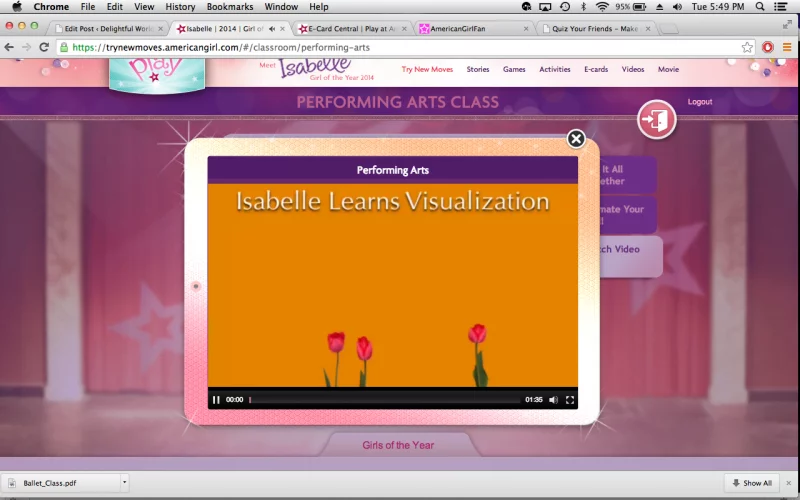Open the File menu
Screen dimensions: 800x500
tap(88, 7)
